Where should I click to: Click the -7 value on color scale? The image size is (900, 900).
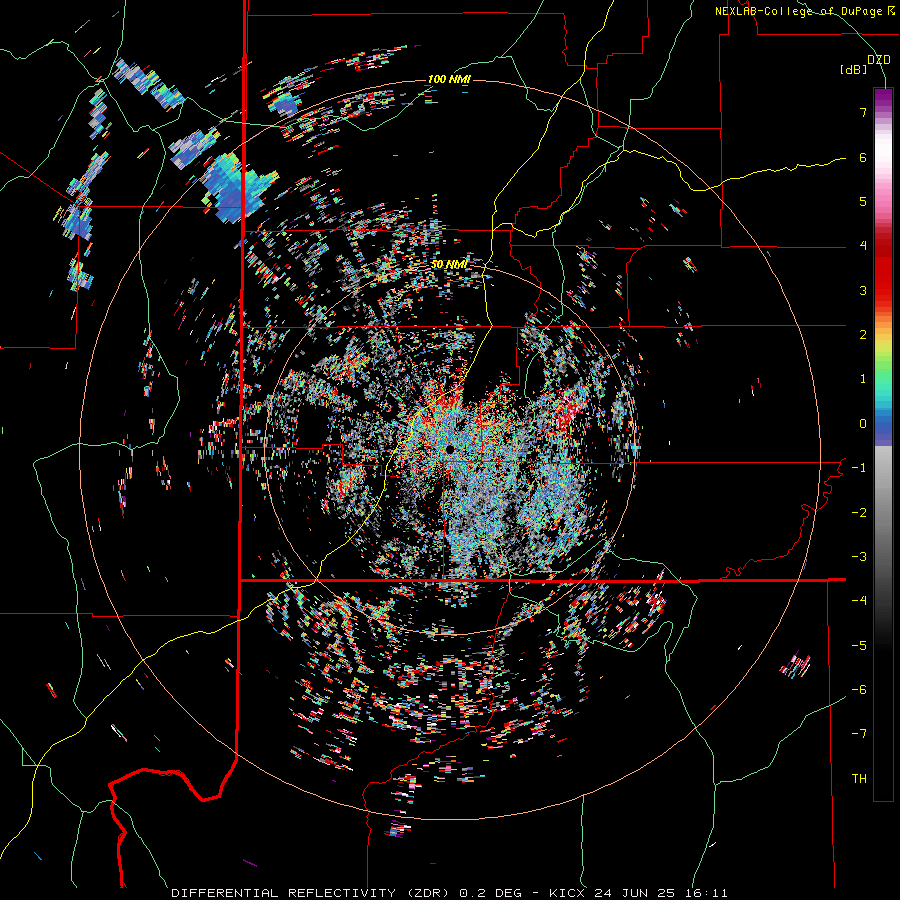tap(859, 734)
